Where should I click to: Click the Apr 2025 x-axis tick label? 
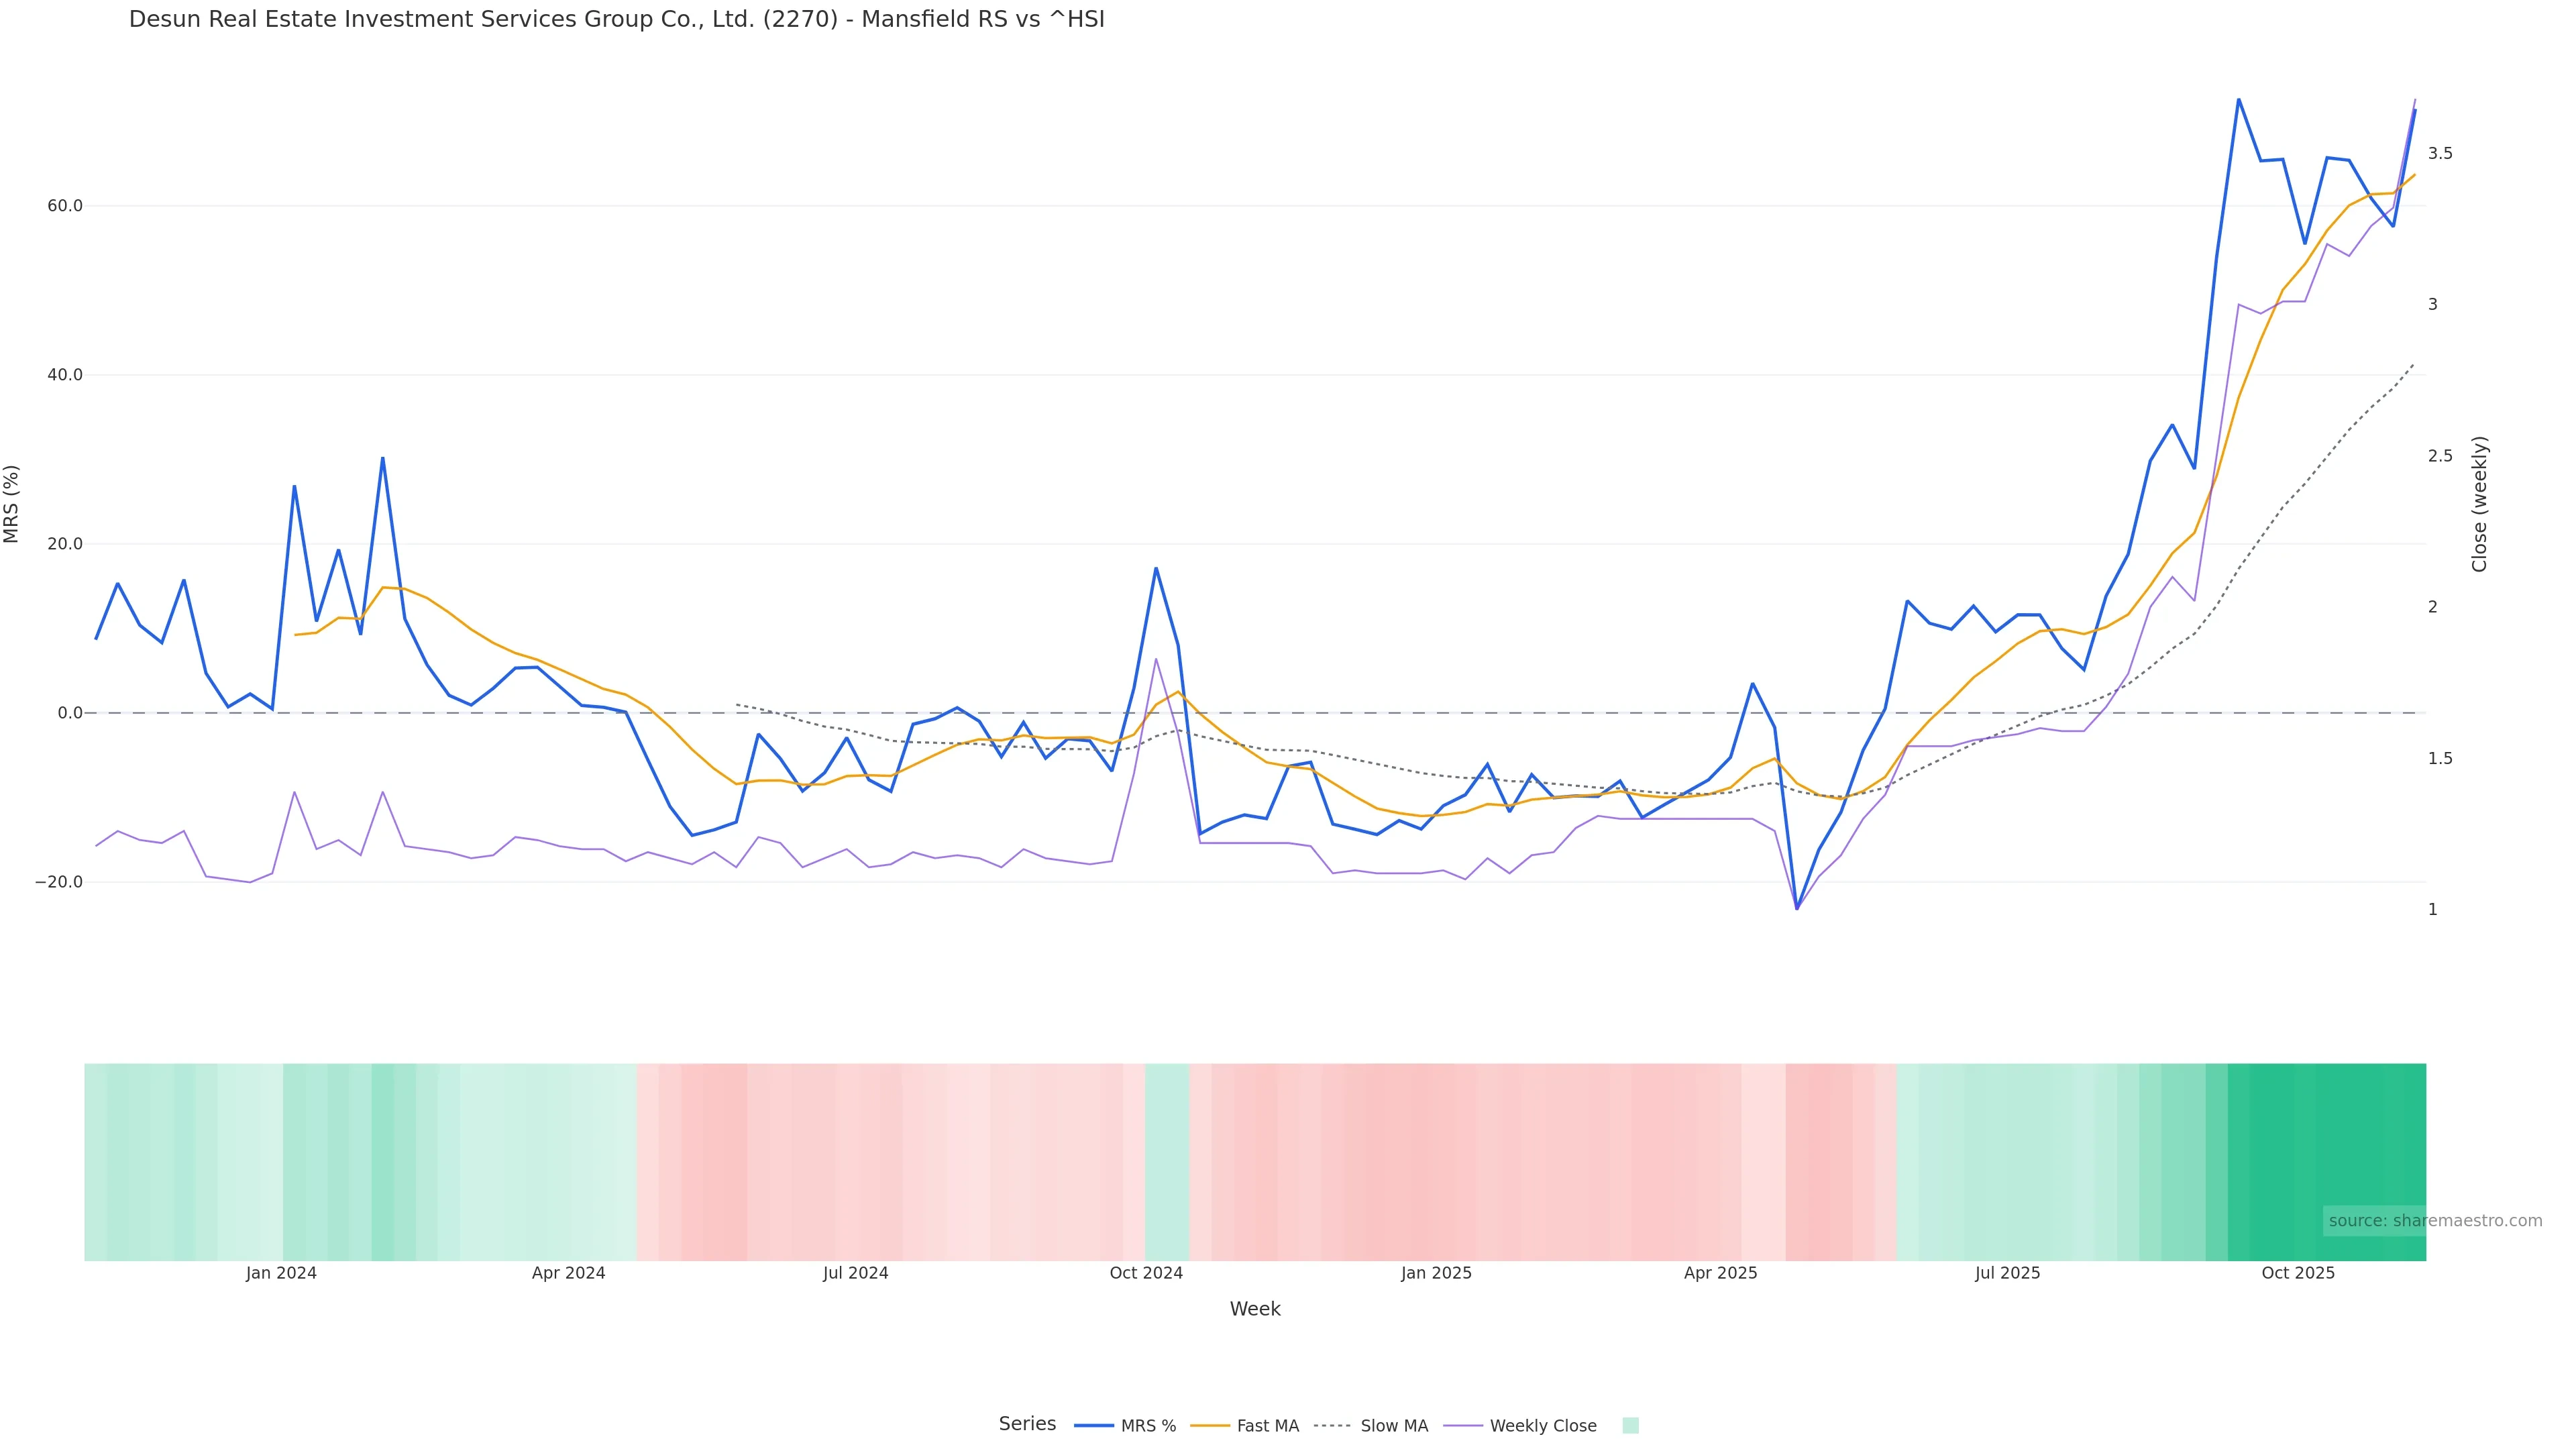click(1720, 1274)
